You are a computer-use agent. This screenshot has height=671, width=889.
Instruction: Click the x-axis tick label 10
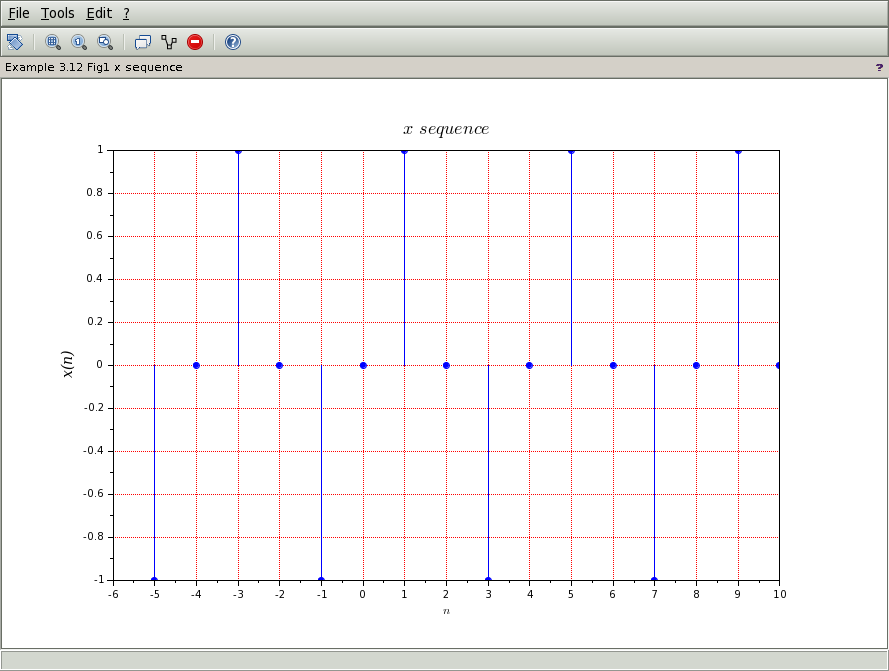[780, 594]
